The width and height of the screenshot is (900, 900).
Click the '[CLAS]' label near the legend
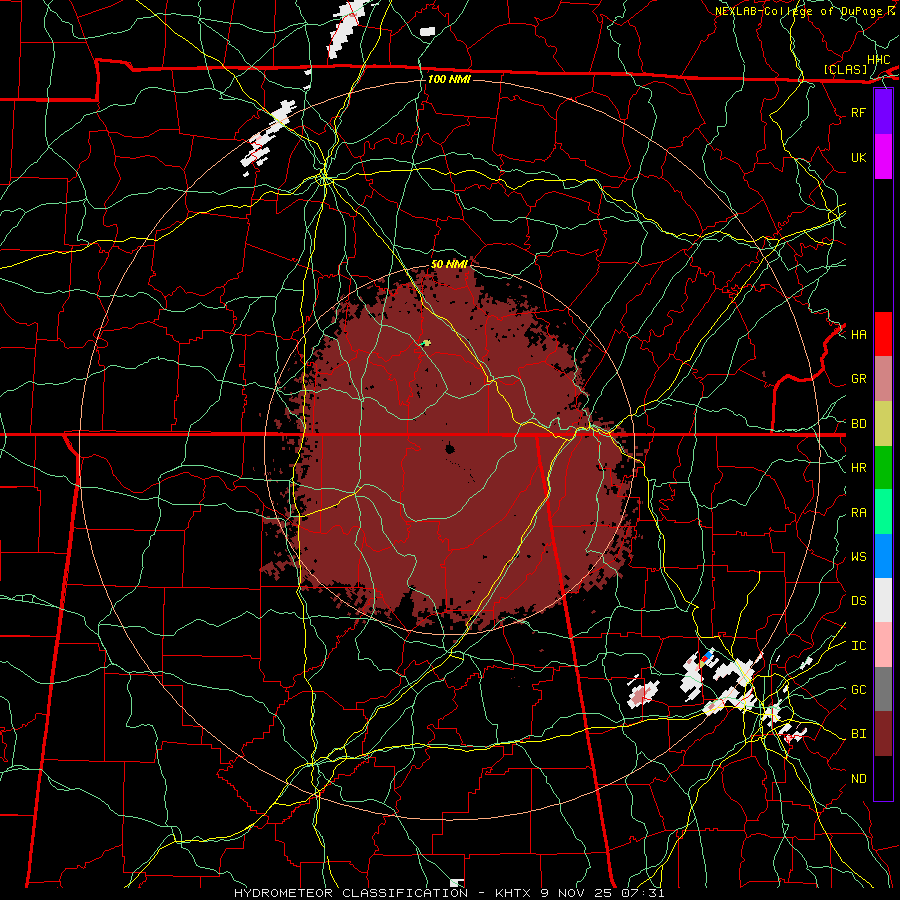coord(845,69)
